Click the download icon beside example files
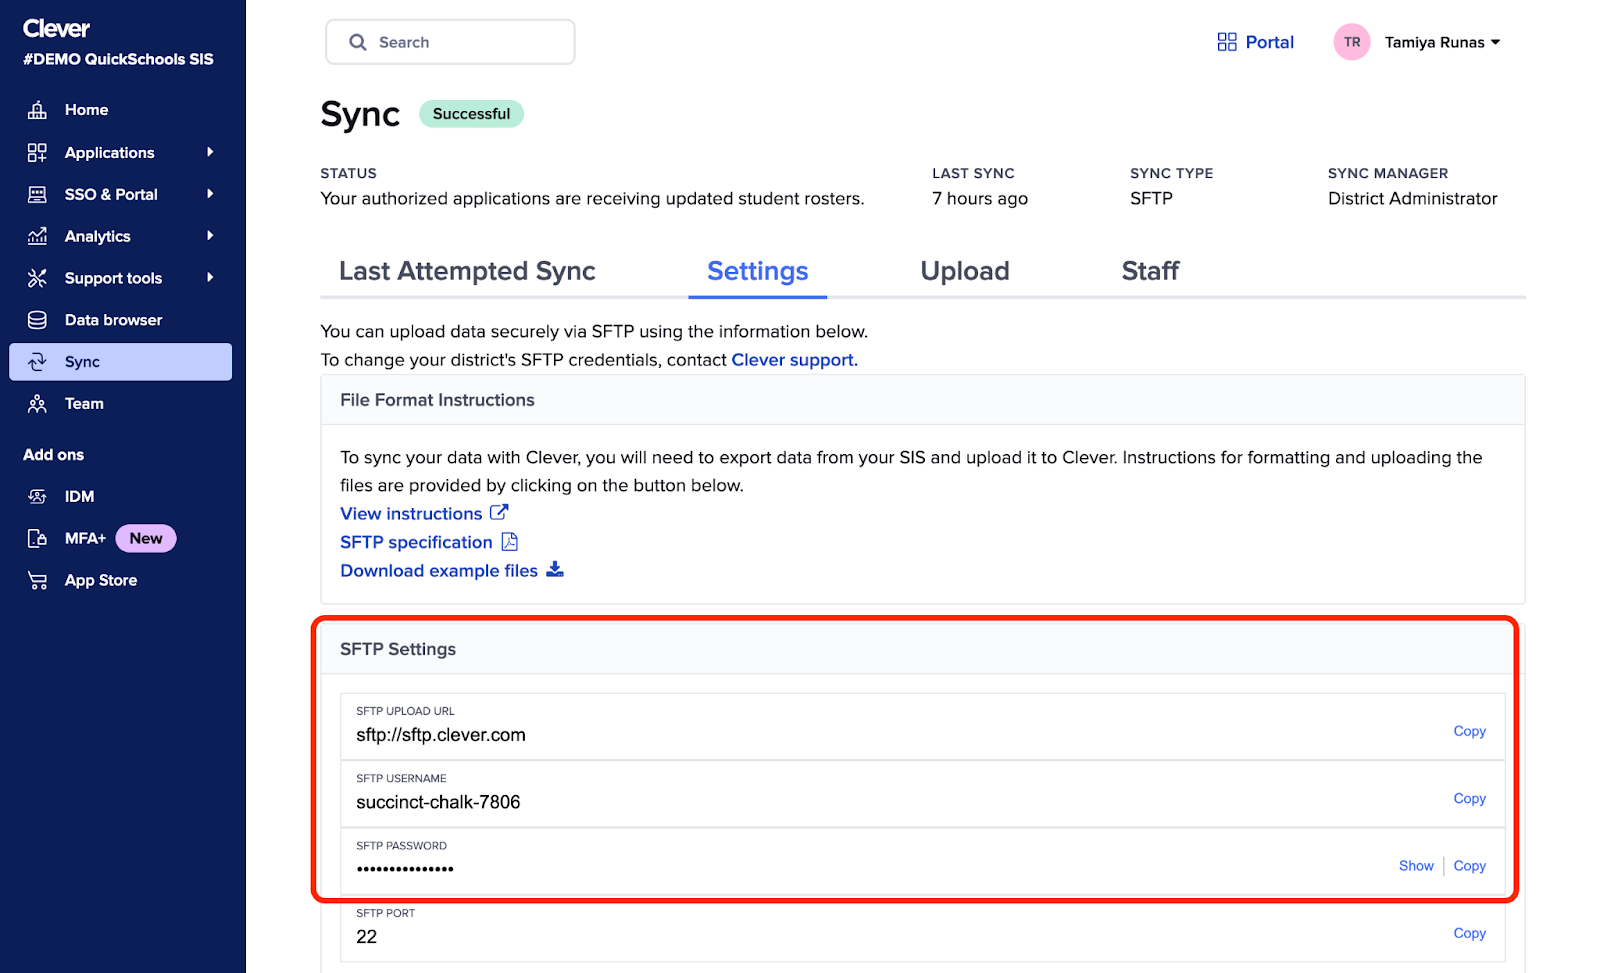 (555, 569)
